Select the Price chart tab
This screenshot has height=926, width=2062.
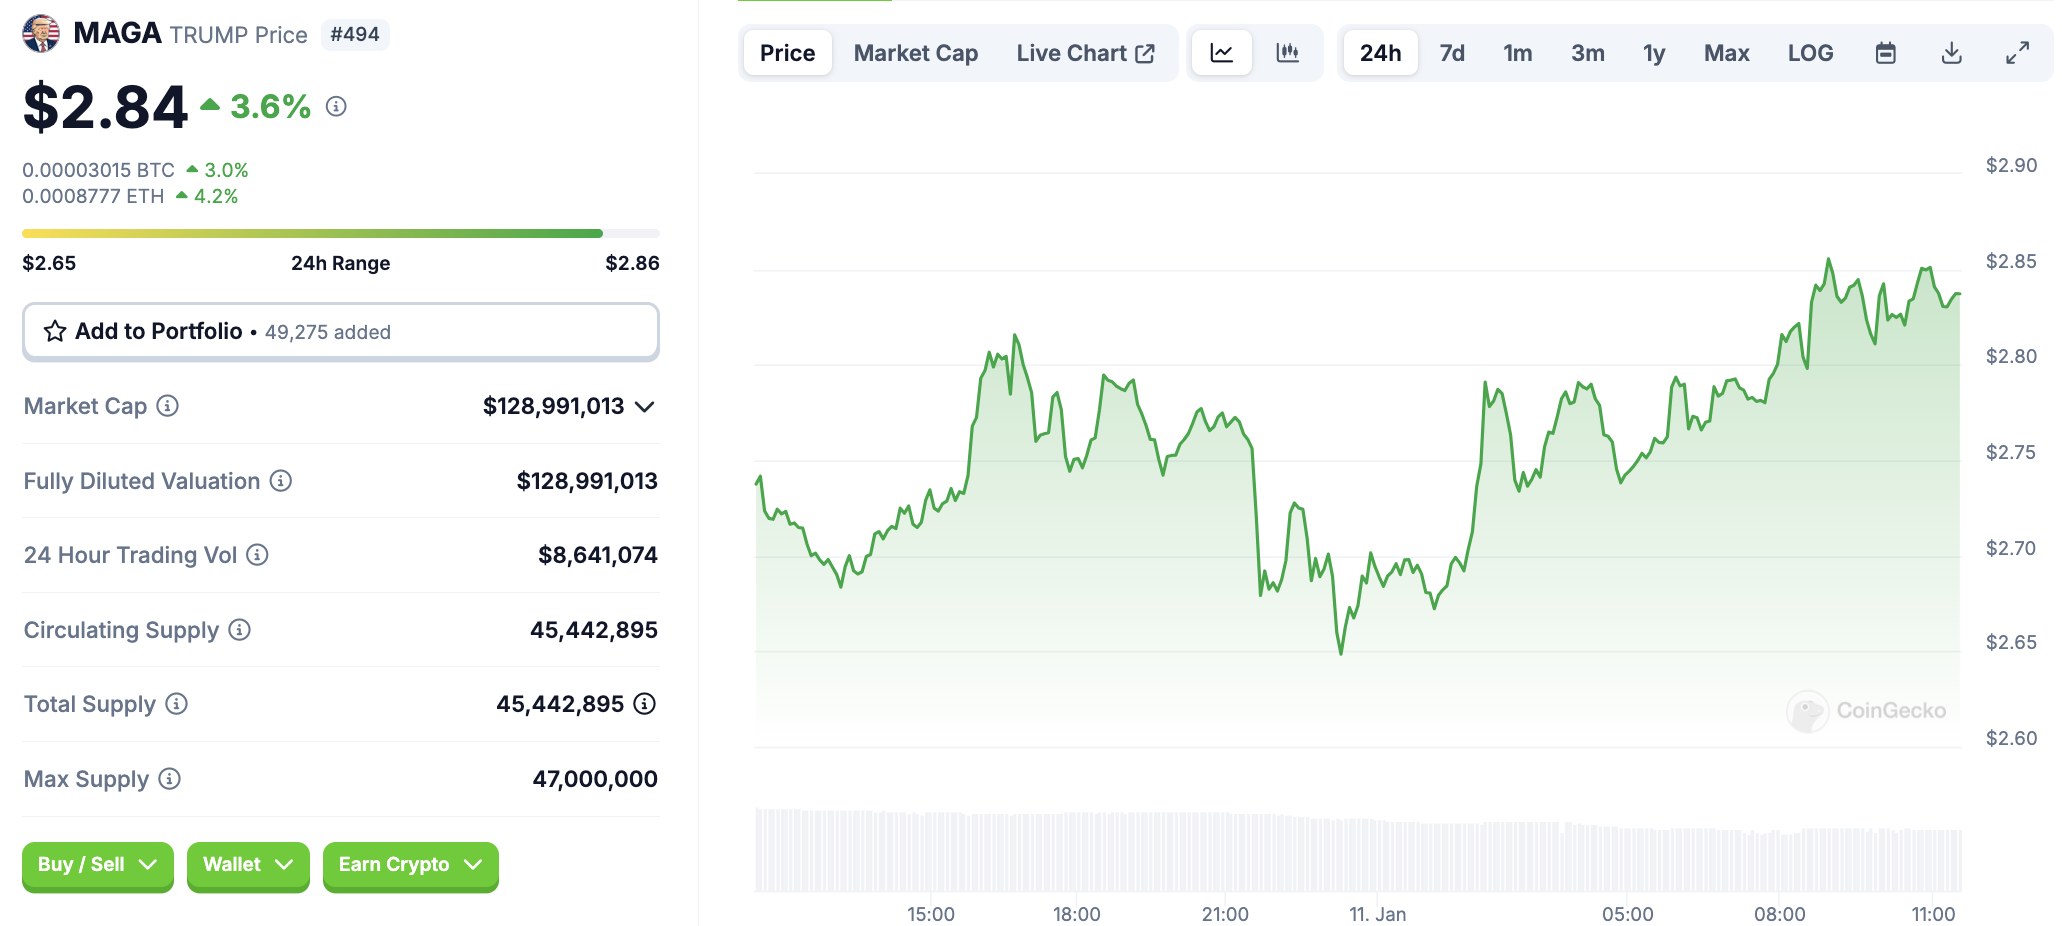click(787, 53)
